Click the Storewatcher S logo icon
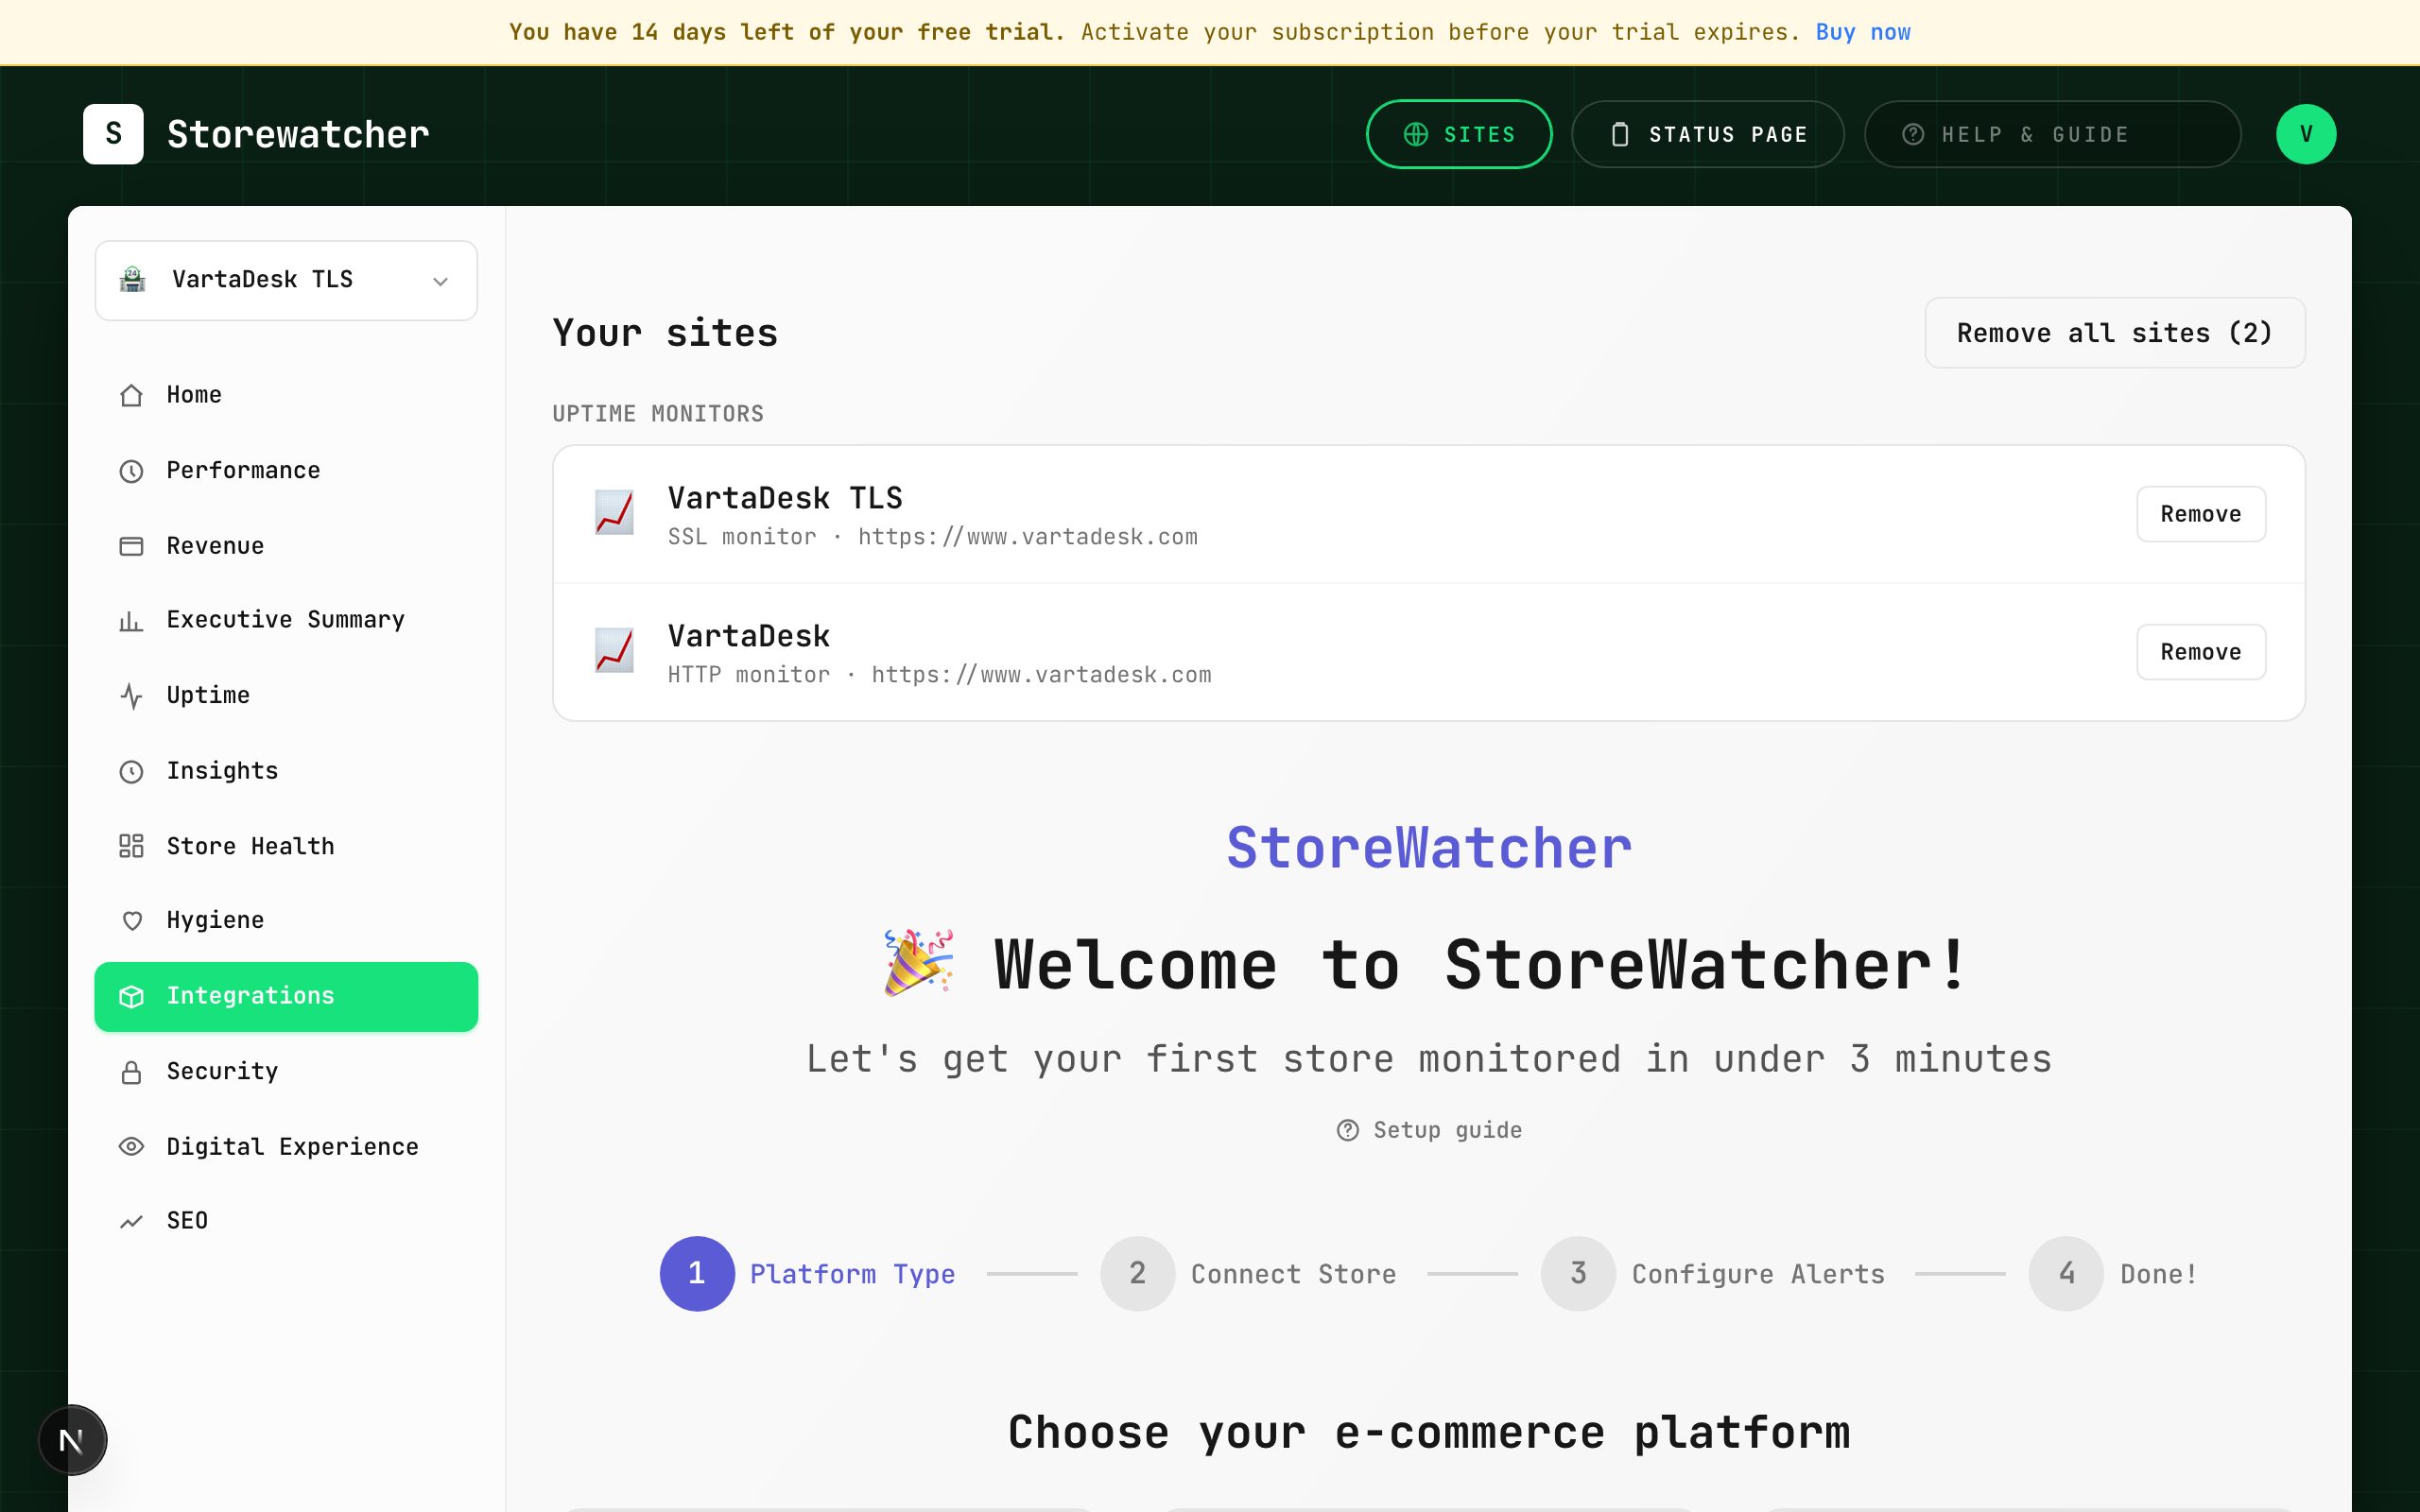The image size is (2420, 1512). point(113,134)
